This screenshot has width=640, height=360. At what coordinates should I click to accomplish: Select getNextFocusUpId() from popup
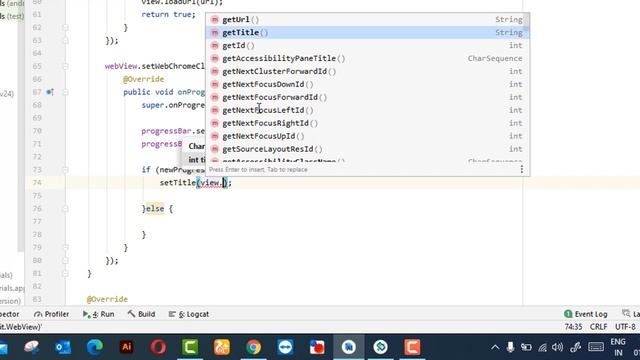pos(366,136)
